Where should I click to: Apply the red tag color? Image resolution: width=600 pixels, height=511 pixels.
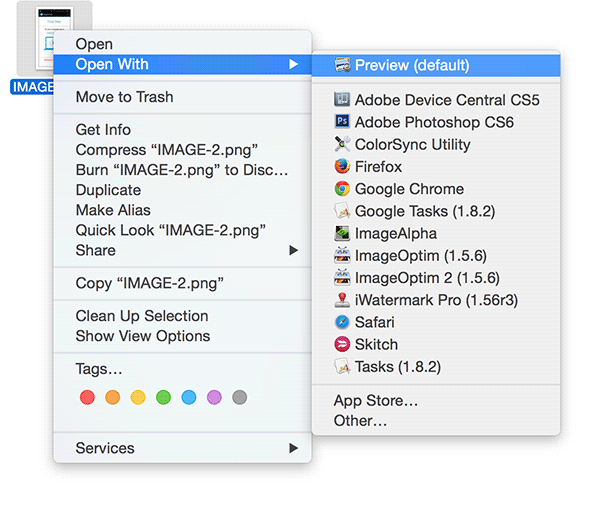pos(87,397)
